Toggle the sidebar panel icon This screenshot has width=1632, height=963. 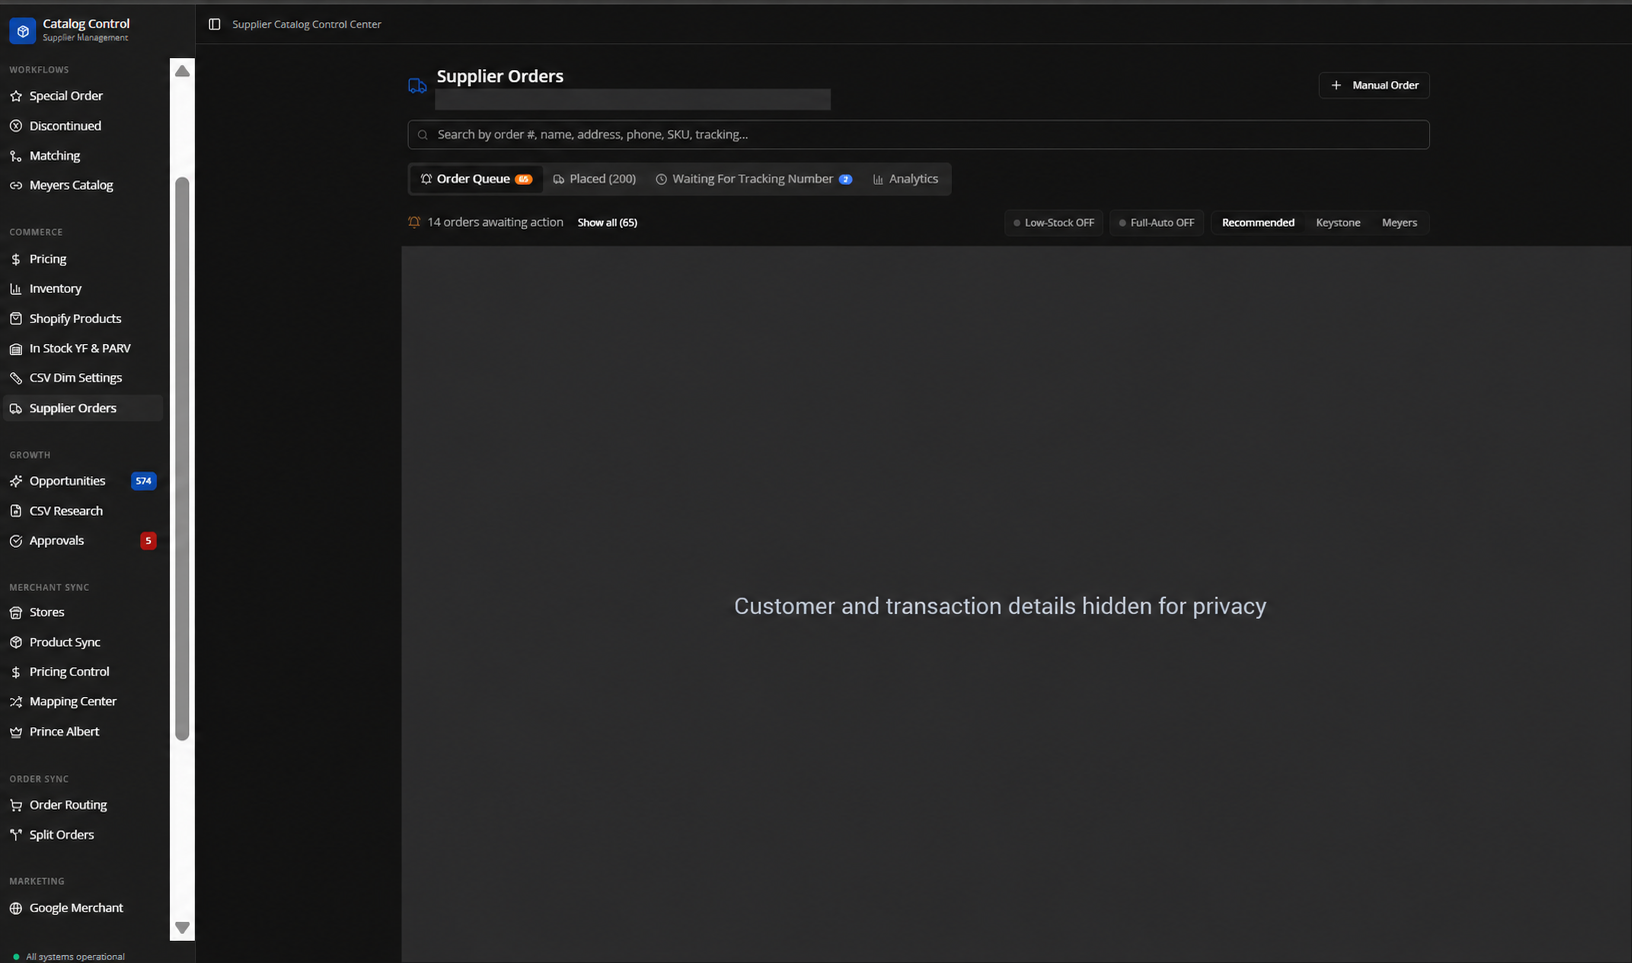pos(214,24)
